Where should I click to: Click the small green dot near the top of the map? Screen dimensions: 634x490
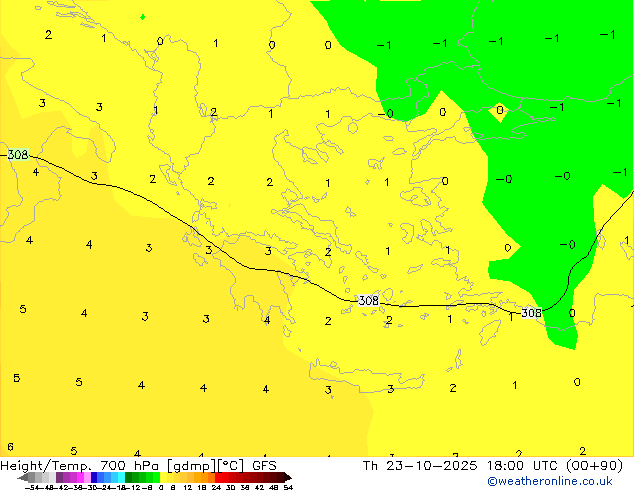[142, 17]
